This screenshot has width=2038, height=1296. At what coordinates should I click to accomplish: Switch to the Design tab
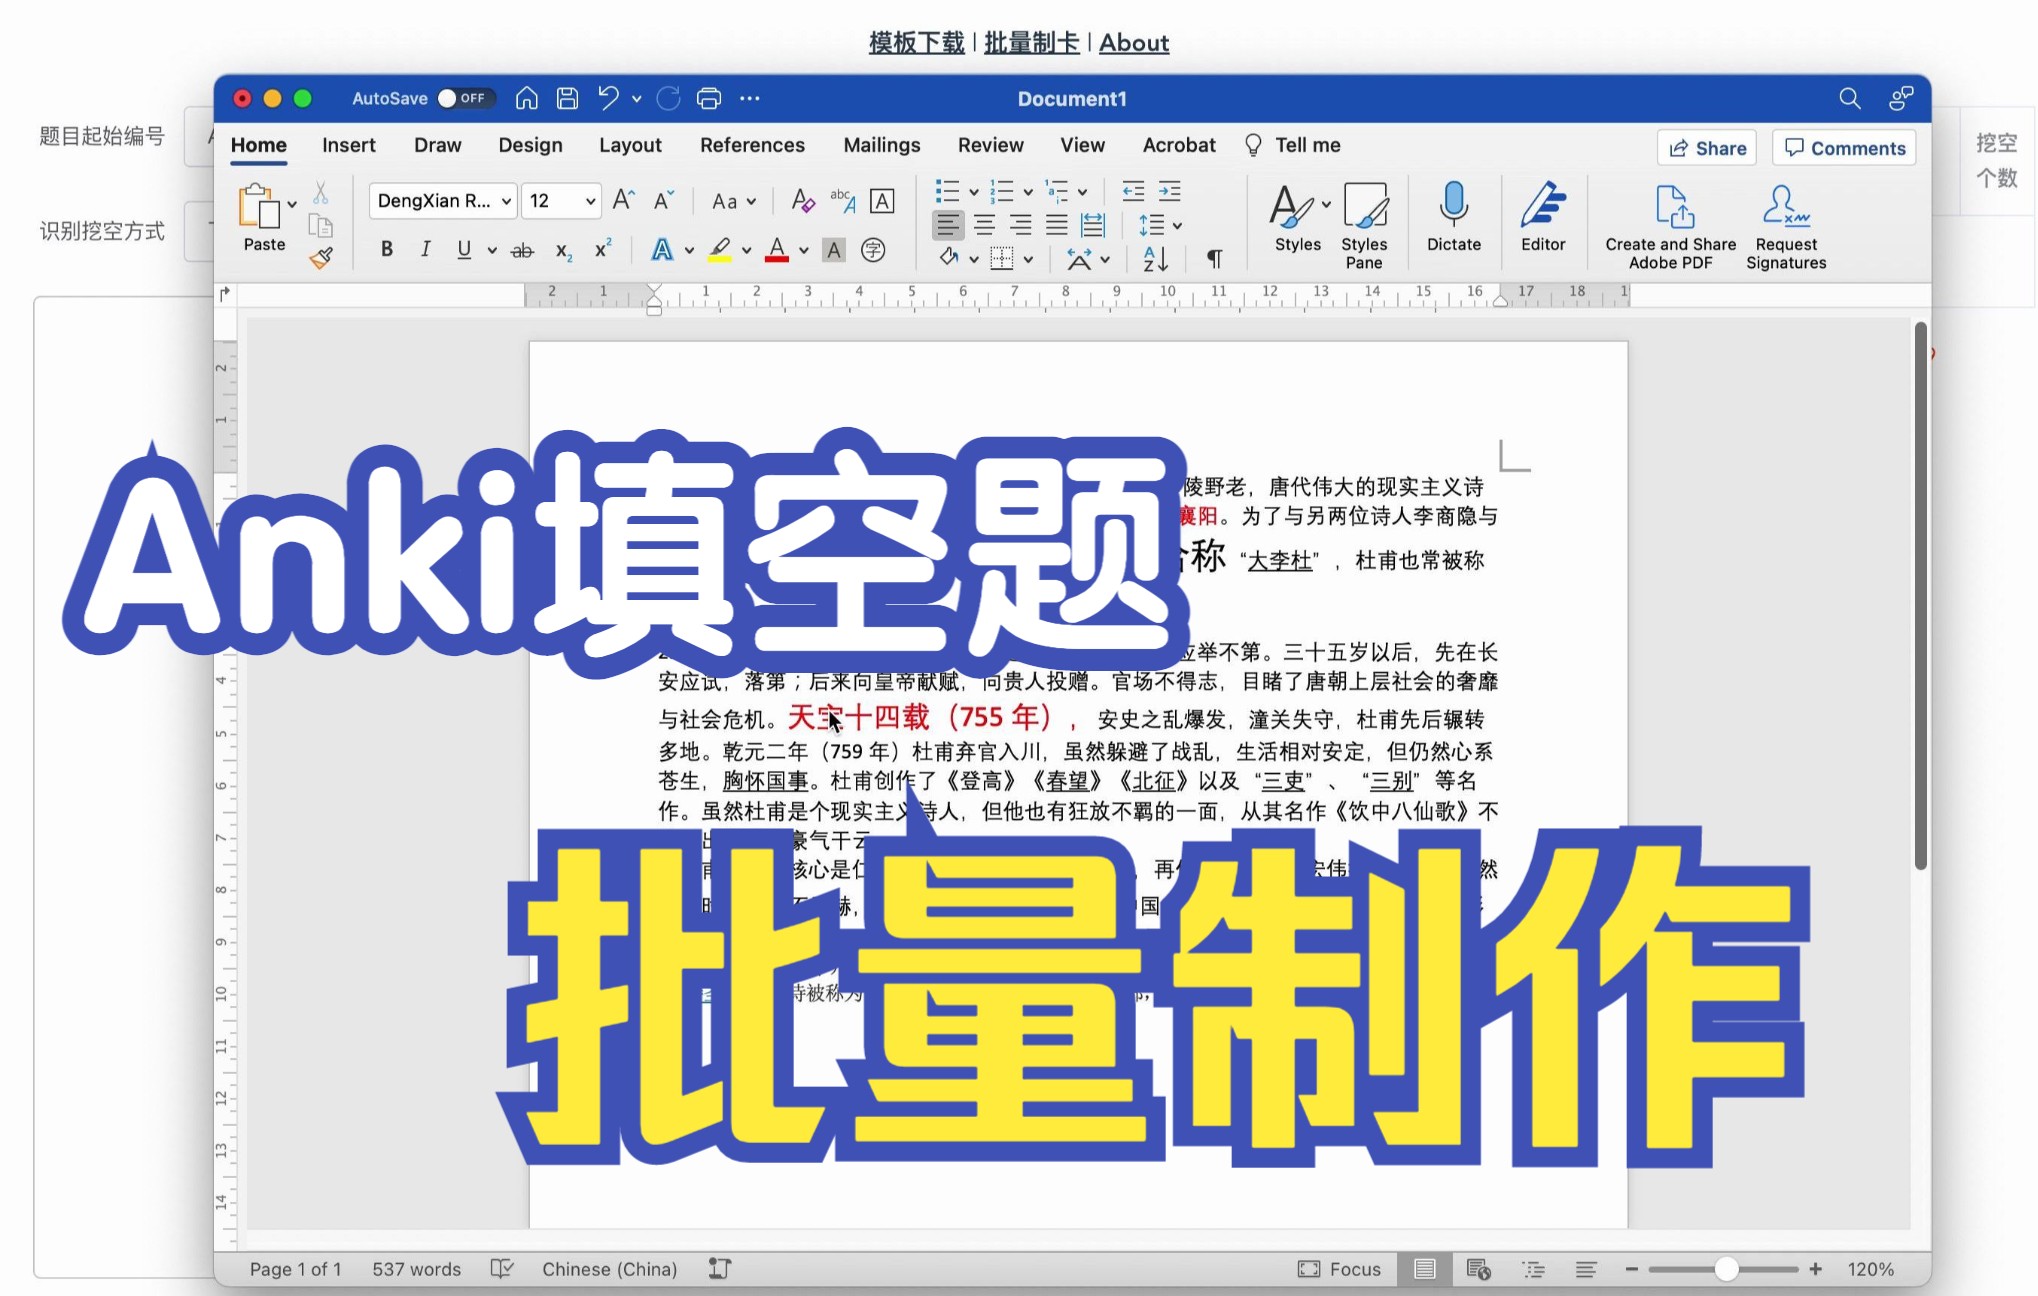tap(530, 145)
